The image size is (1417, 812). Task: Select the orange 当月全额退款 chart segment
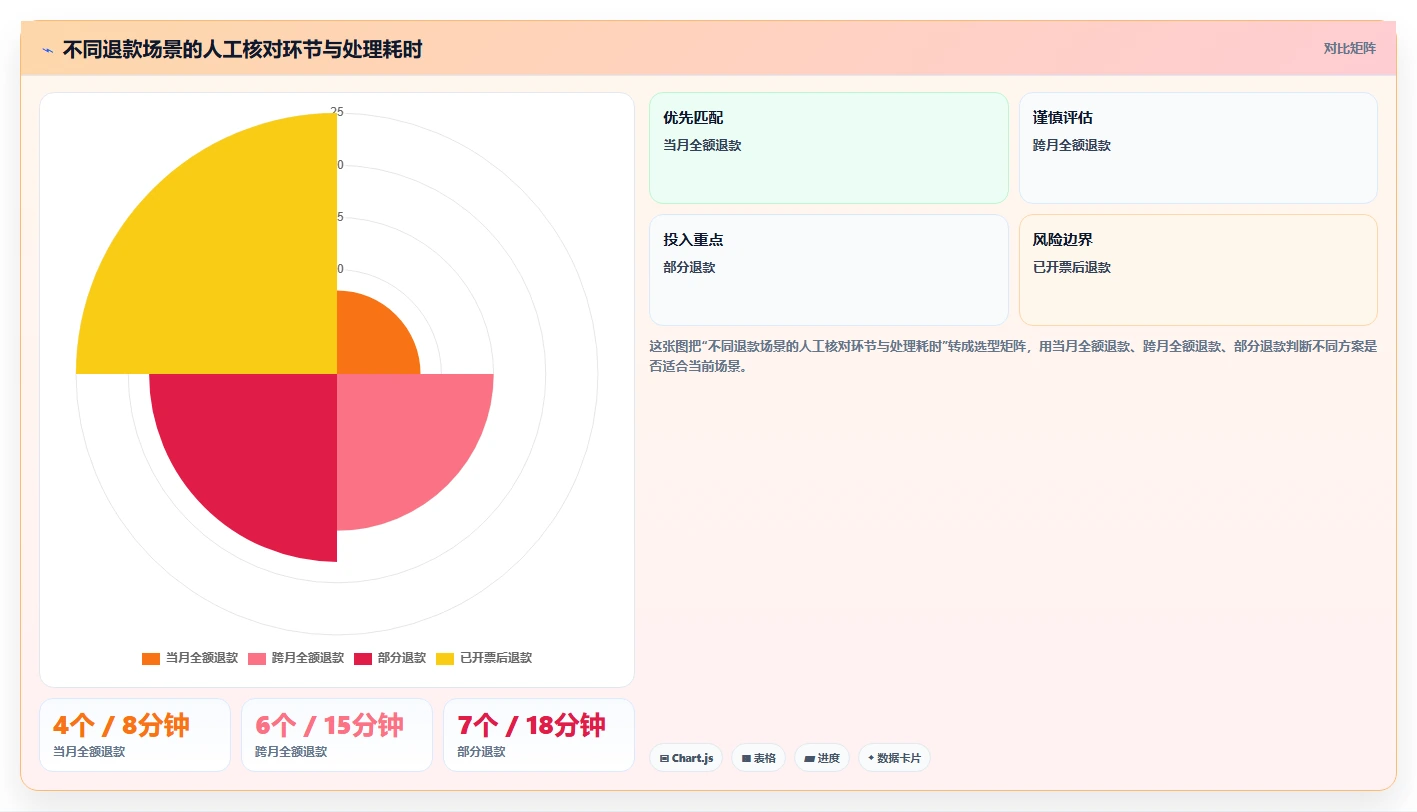coord(370,341)
